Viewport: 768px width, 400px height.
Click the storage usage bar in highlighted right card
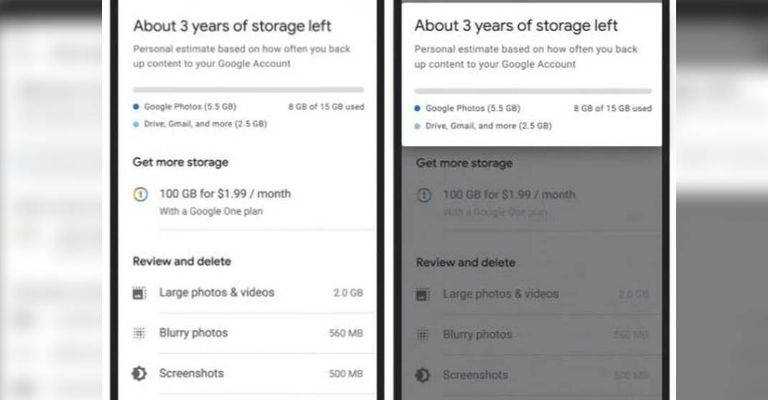click(532, 90)
